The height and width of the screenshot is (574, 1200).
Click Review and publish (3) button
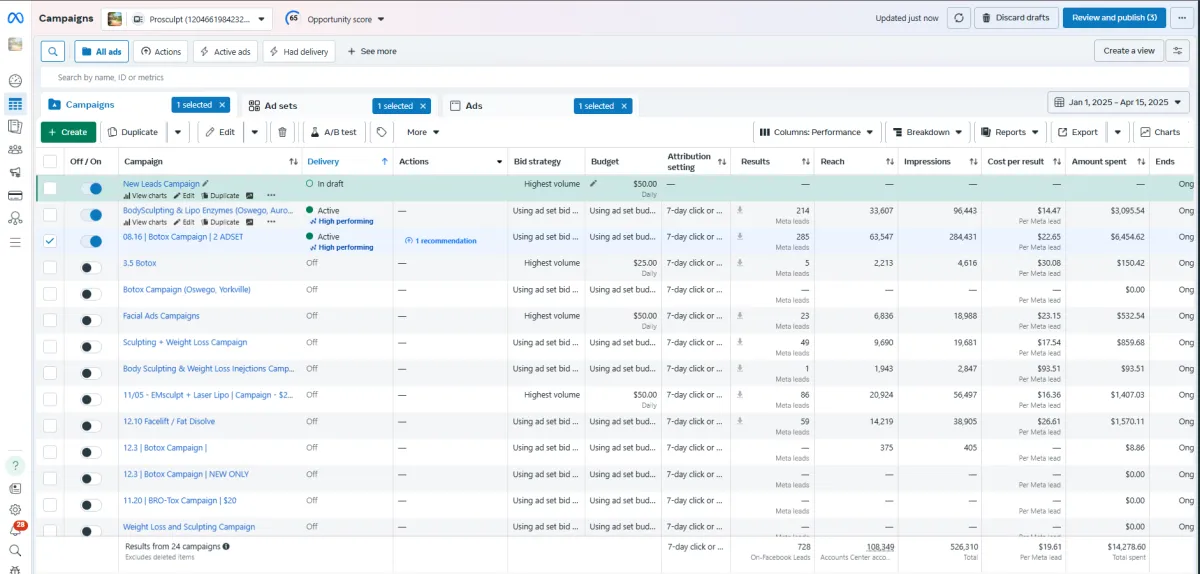pyautogui.click(x=1115, y=18)
